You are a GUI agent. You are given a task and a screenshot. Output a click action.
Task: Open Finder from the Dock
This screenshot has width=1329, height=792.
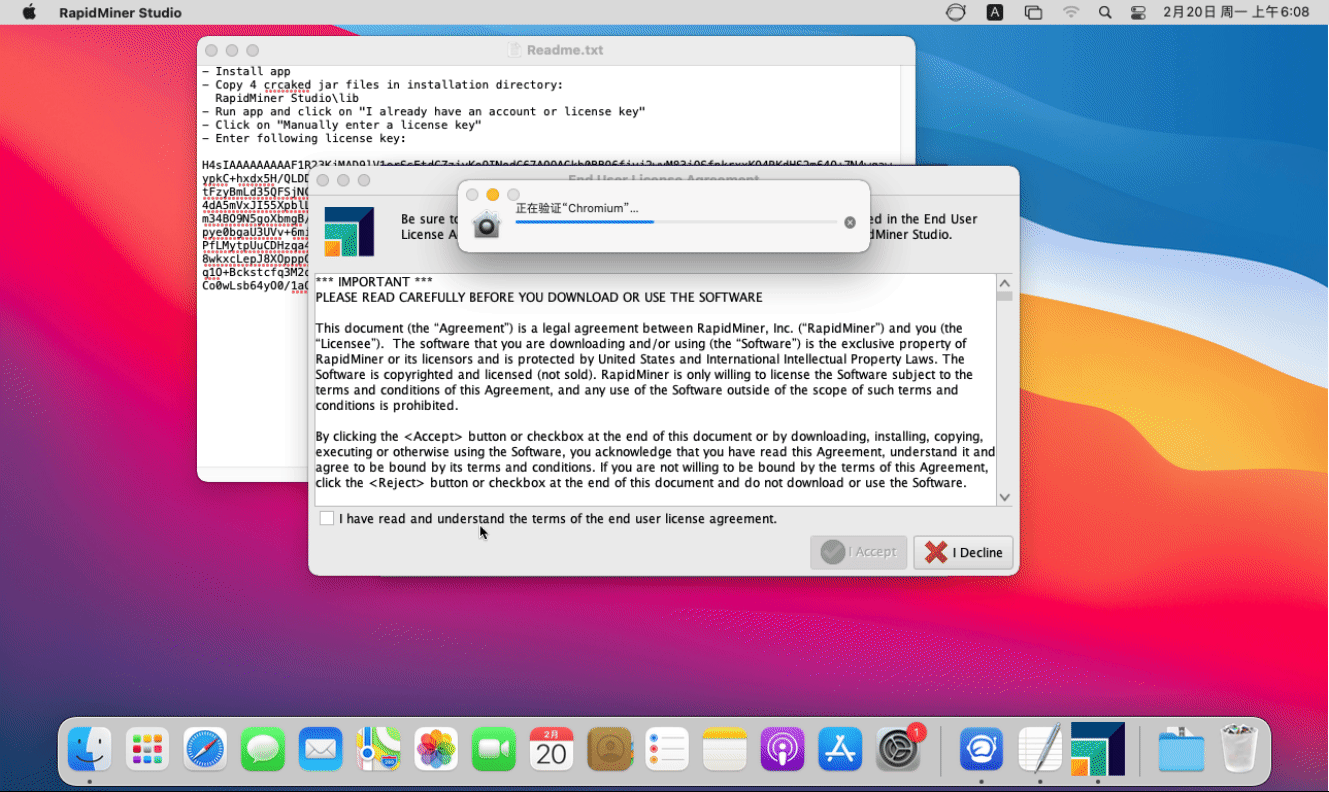point(90,749)
